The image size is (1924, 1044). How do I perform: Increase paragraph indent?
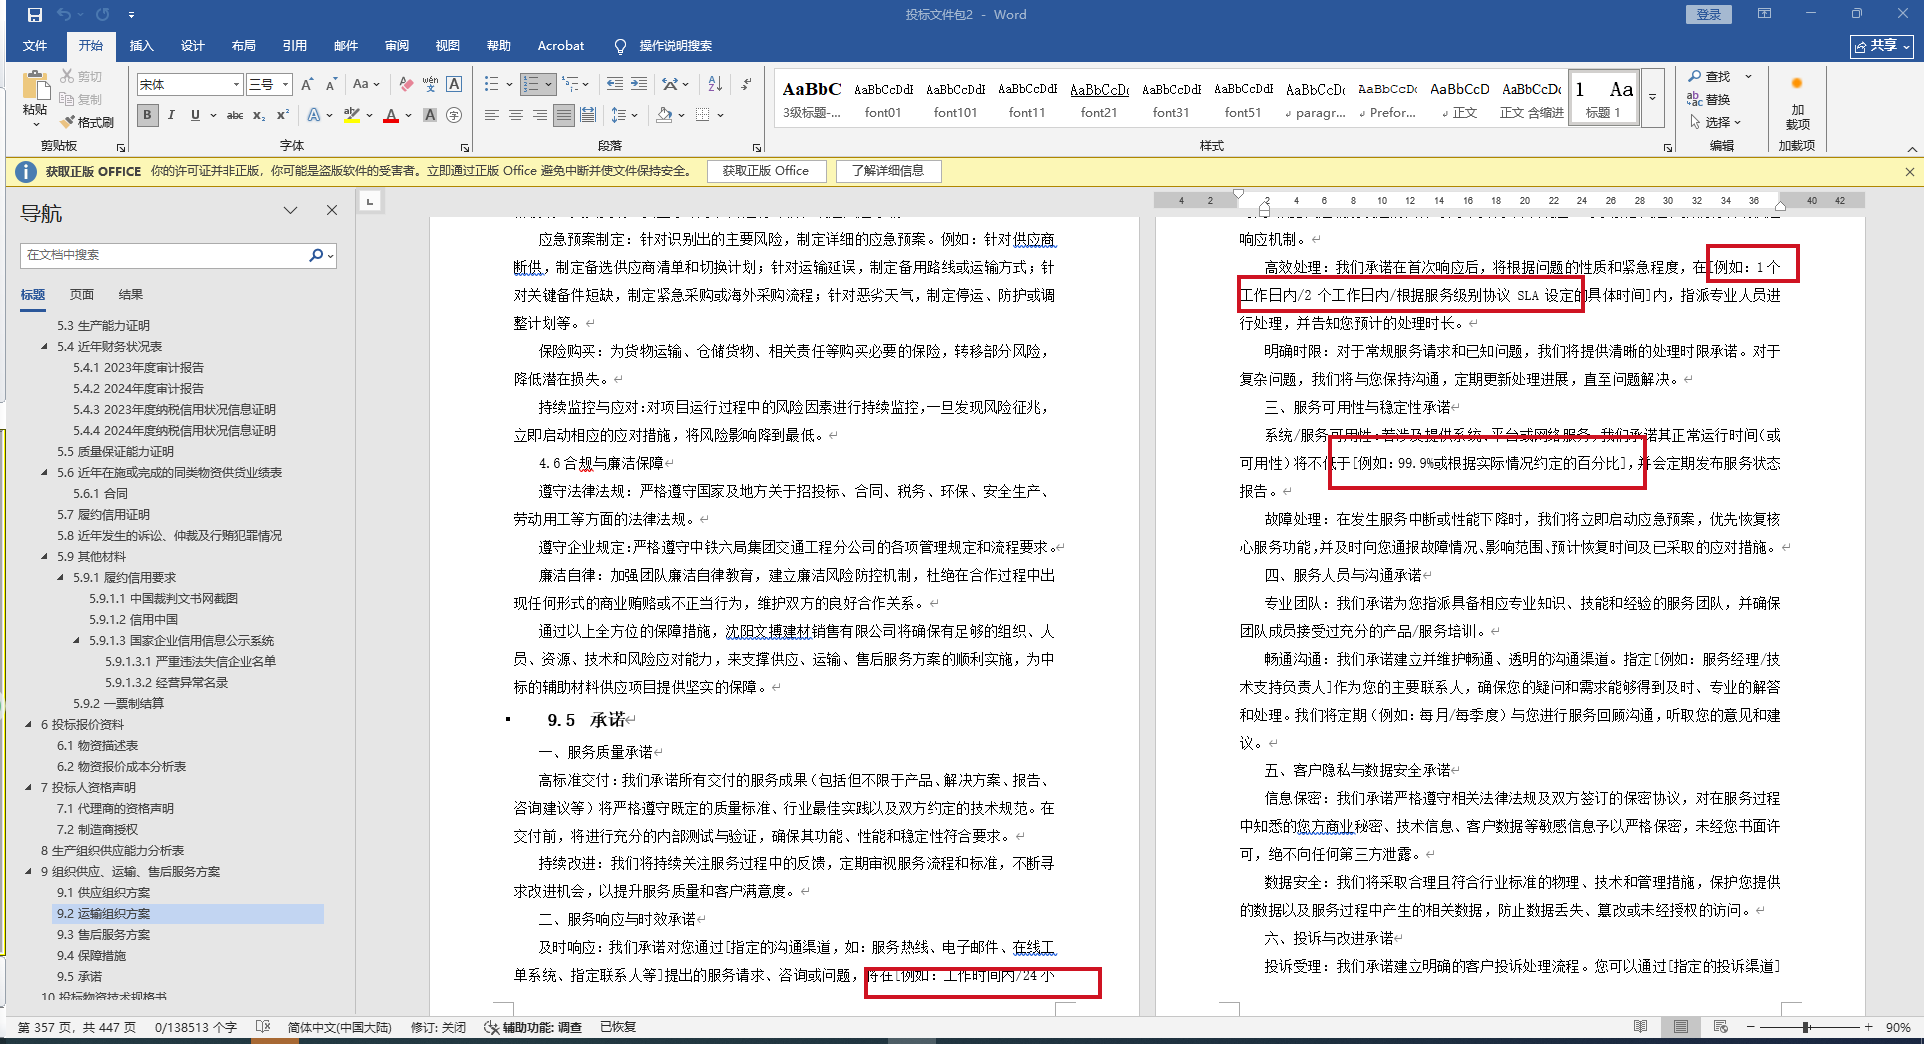click(638, 85)
